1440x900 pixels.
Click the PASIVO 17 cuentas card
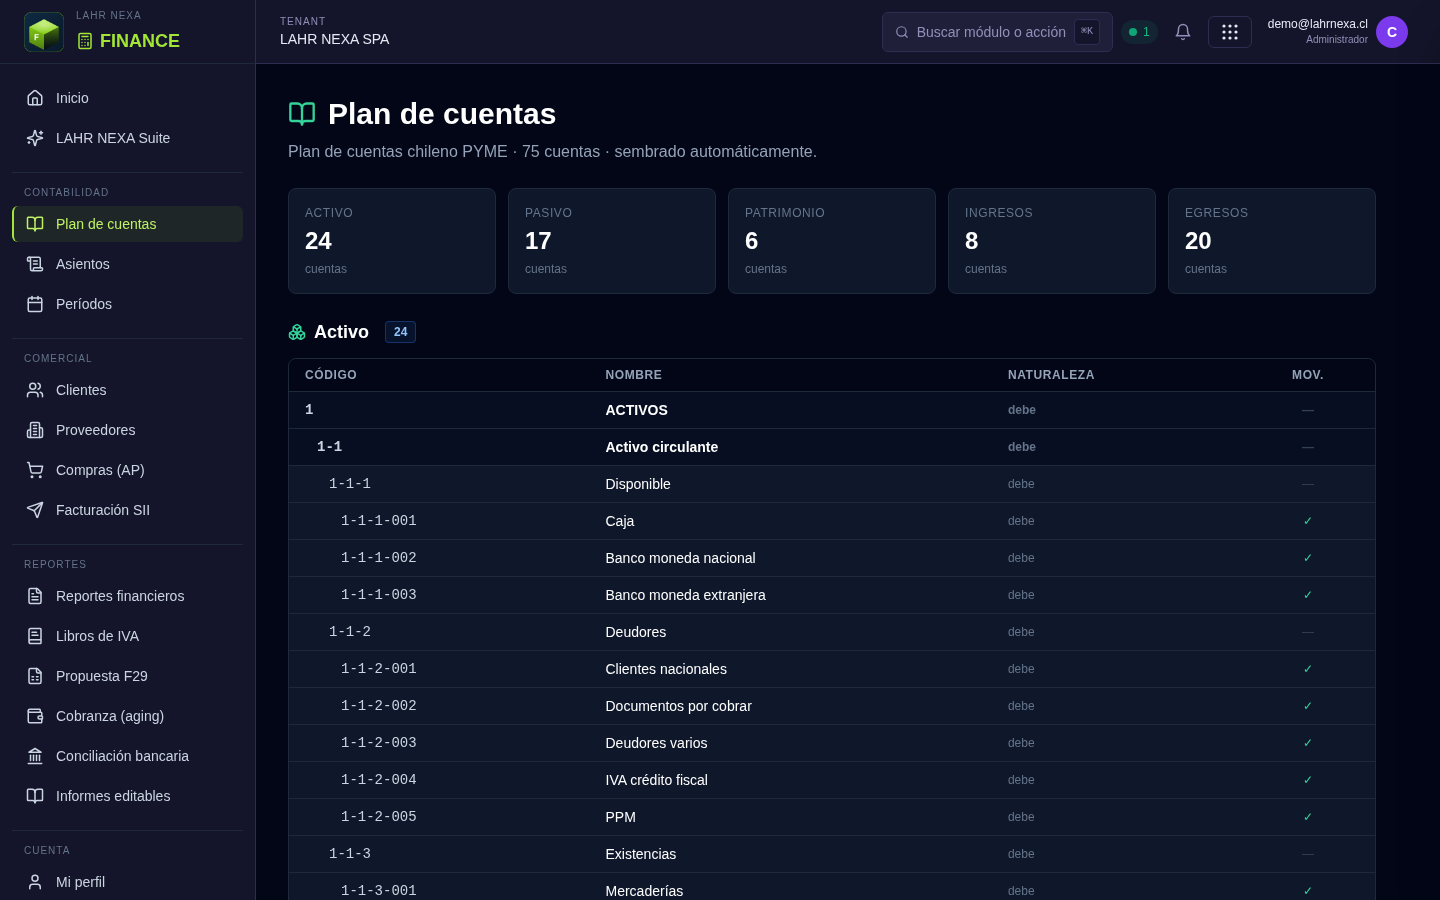pos(612,241)
